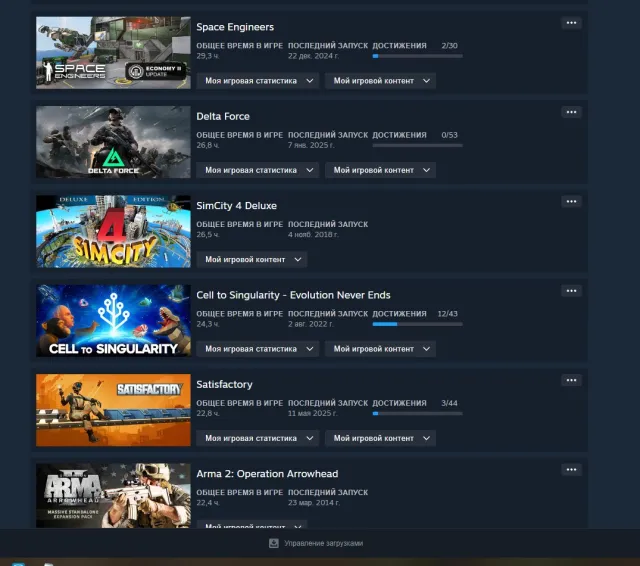Screen dimensions: 640x566
Task: Click the SimCity 4 cover thumbnail
Action: pos(113,231)
